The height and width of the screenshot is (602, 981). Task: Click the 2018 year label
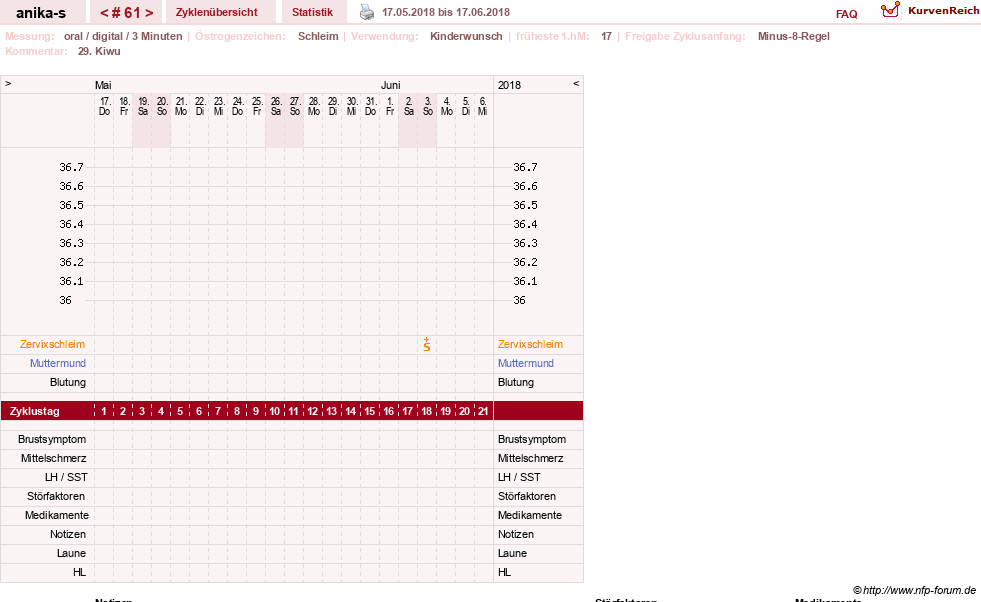509,85
